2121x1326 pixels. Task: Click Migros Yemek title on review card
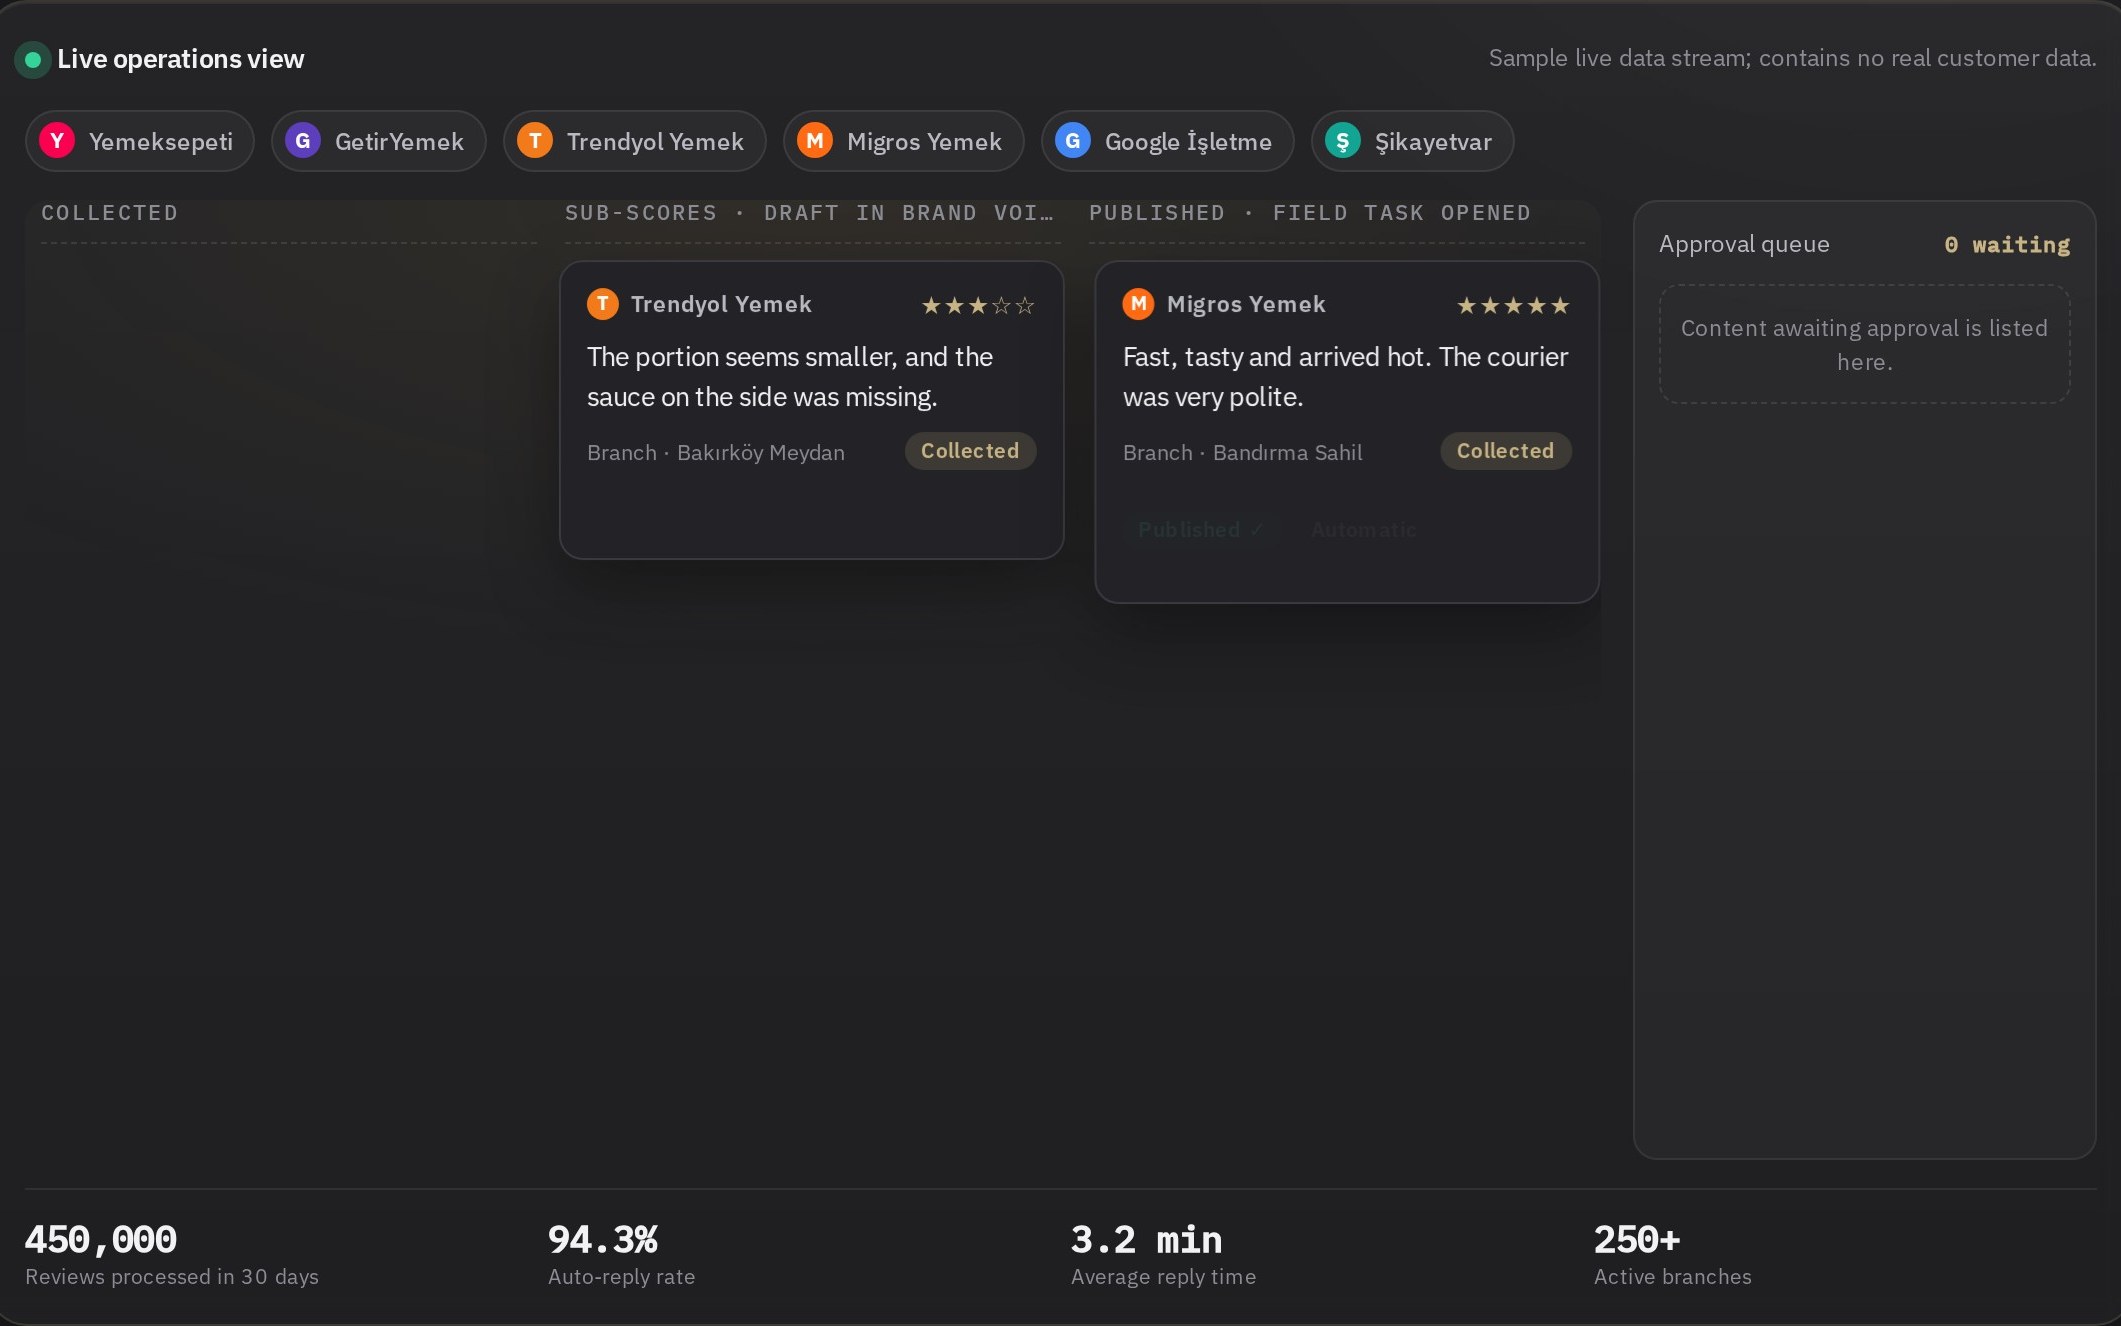(x=1246, y=304)
